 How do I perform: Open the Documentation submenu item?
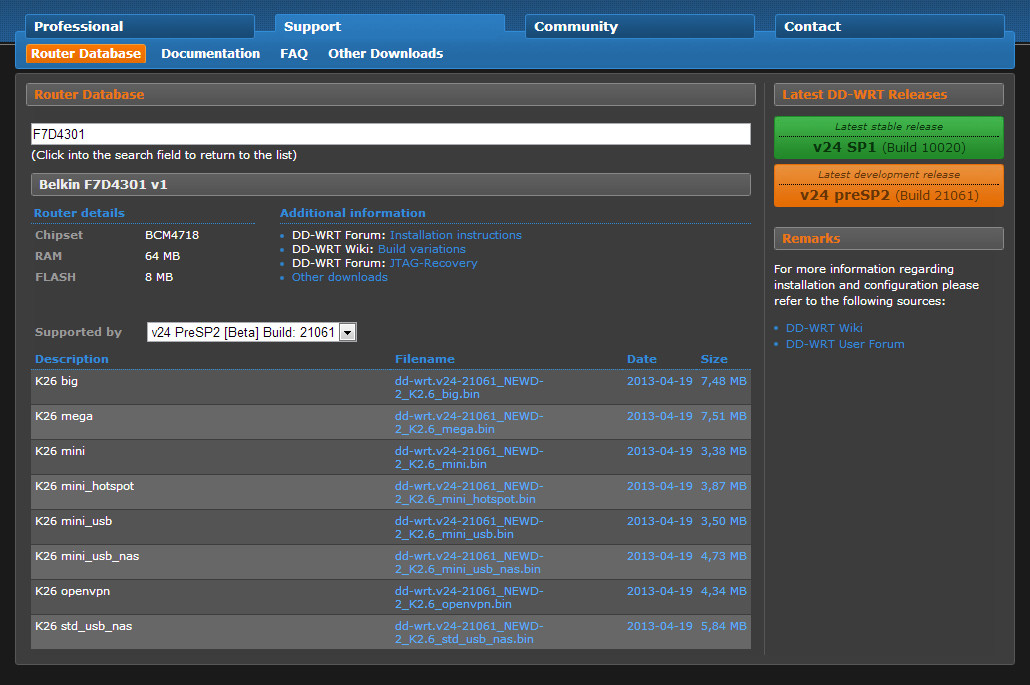tap(211, 53)
